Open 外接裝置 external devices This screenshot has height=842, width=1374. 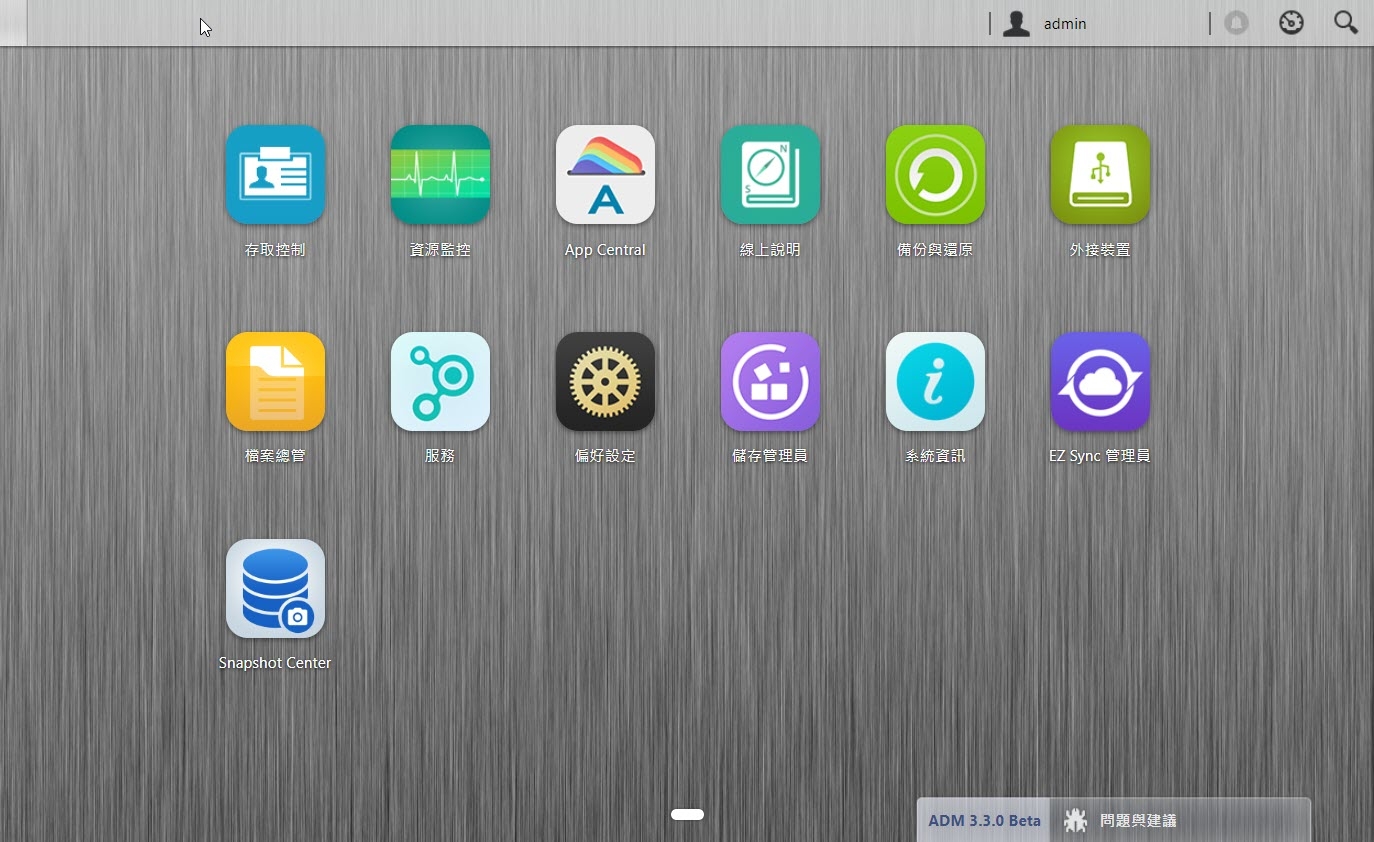[x=1100, y=175]
